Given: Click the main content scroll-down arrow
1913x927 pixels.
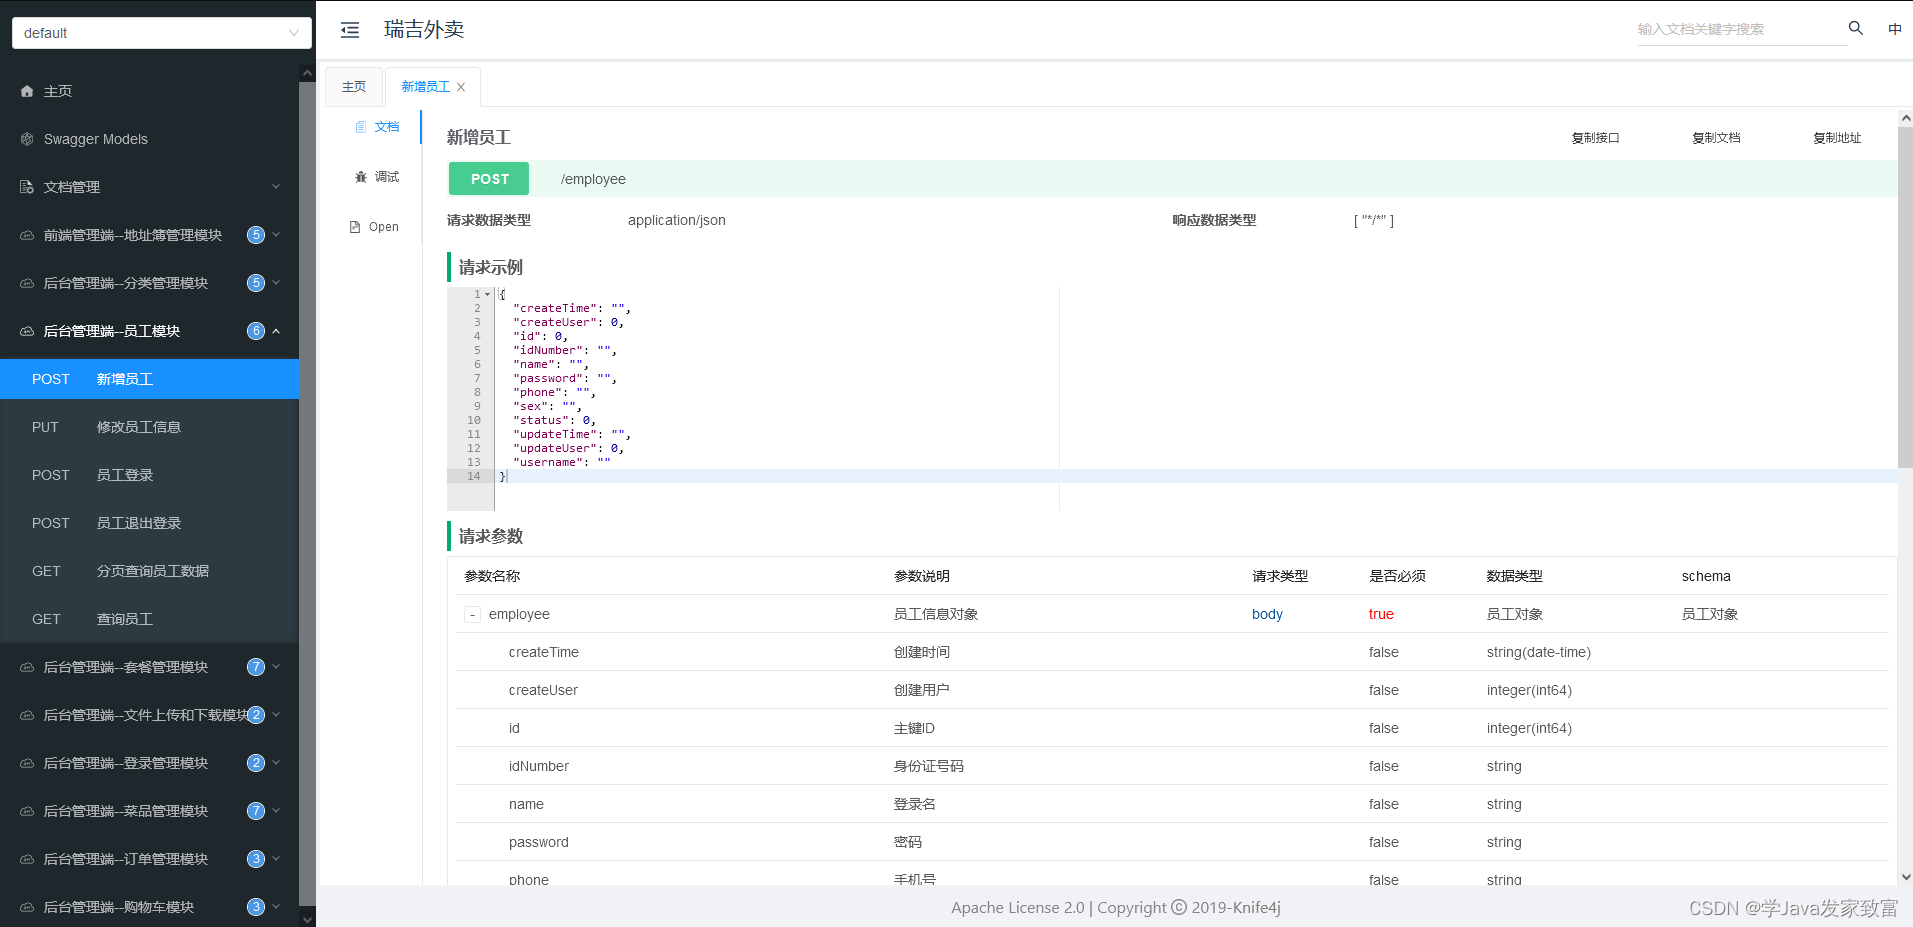Looking at the screenshot, I should point(1905,877).
